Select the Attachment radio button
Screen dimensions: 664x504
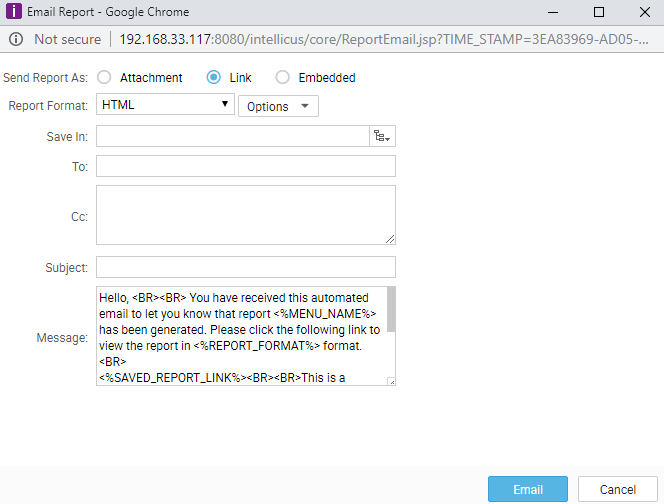(x=104, y=78)
